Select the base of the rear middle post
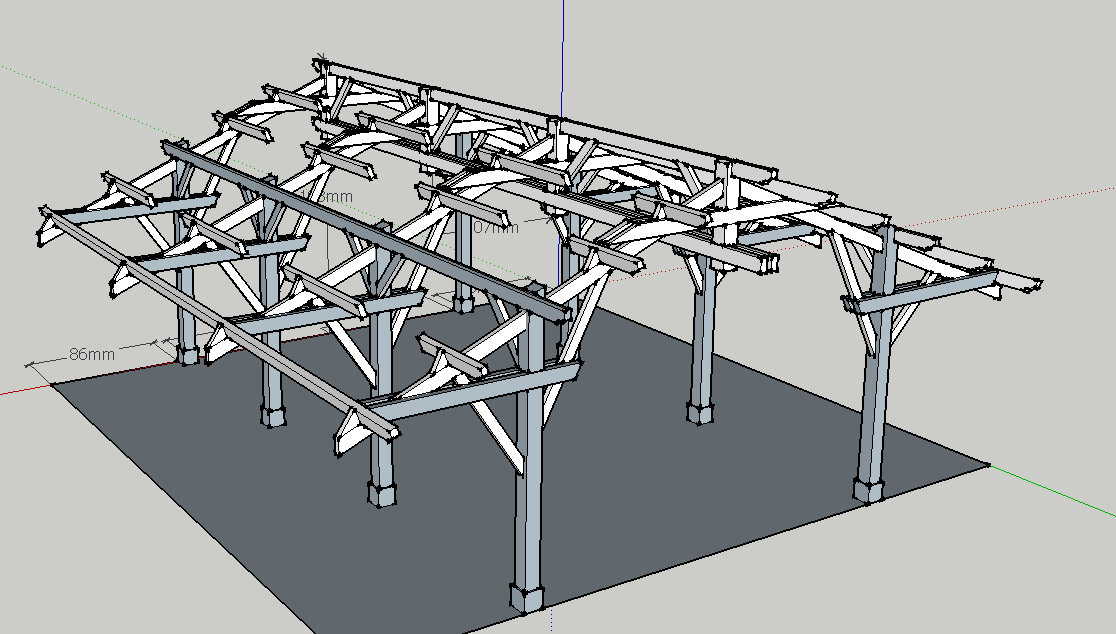This screenshot has width=1116, height=634. point(462,302)
